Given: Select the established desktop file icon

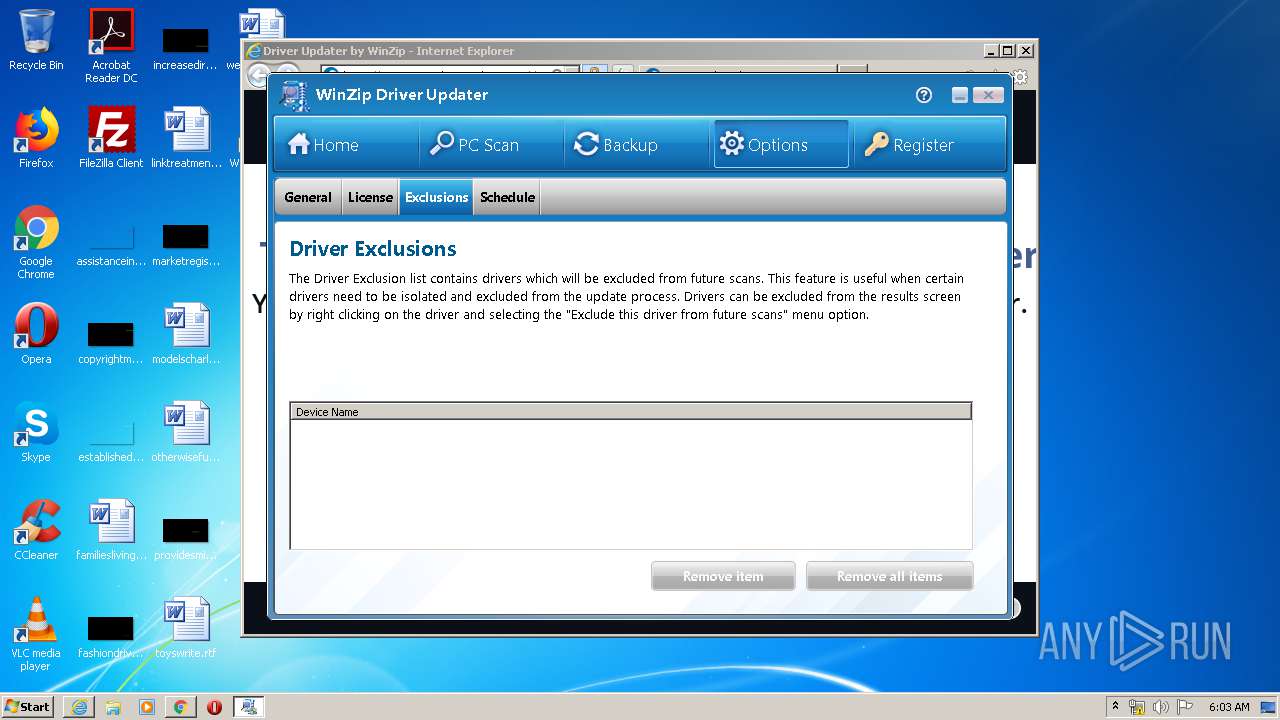Looking at the screenshot, I should (x=111, y=440).
